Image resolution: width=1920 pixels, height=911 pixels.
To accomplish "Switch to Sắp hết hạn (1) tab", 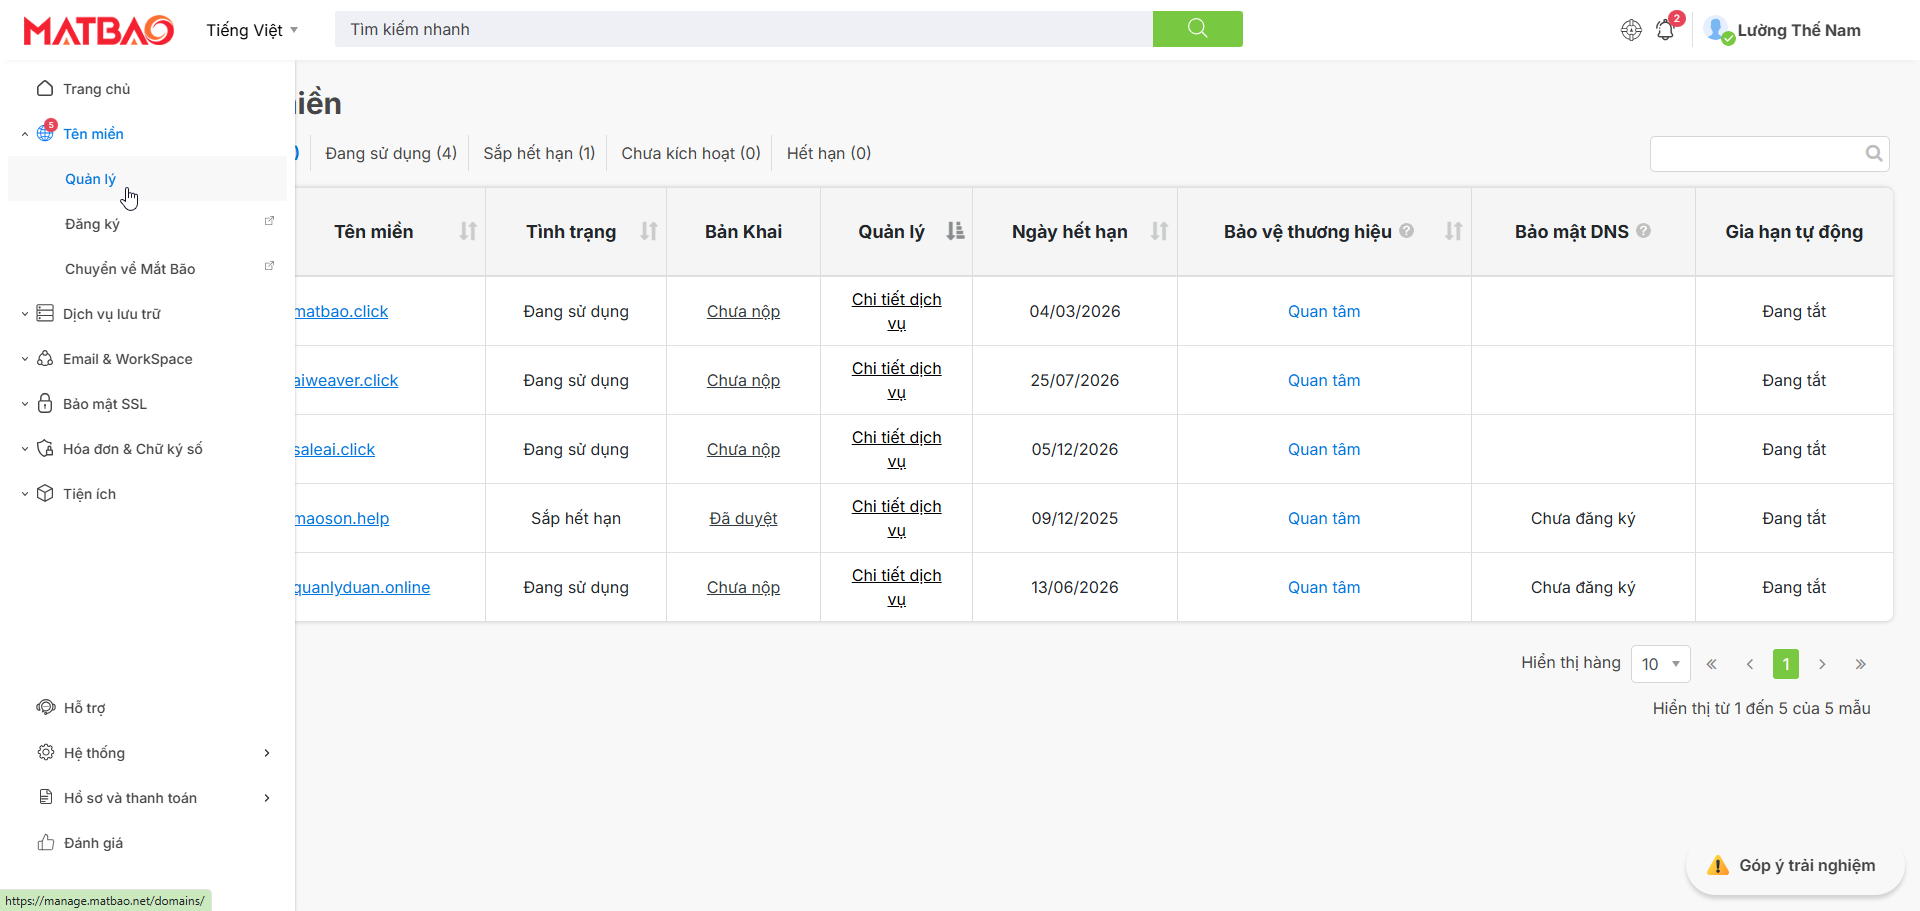I will point(539,153).
